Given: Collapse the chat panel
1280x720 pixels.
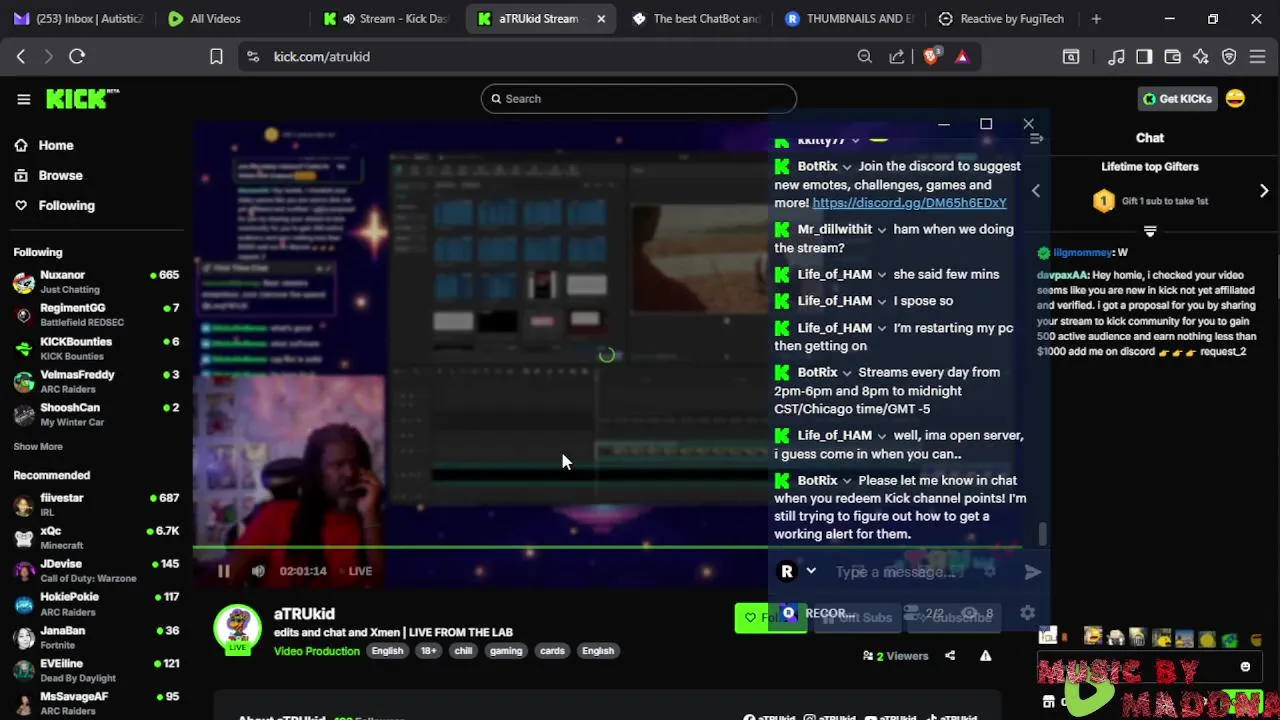Looking at the screenshot, I should pyautogui.click(x=1037, y=138).
